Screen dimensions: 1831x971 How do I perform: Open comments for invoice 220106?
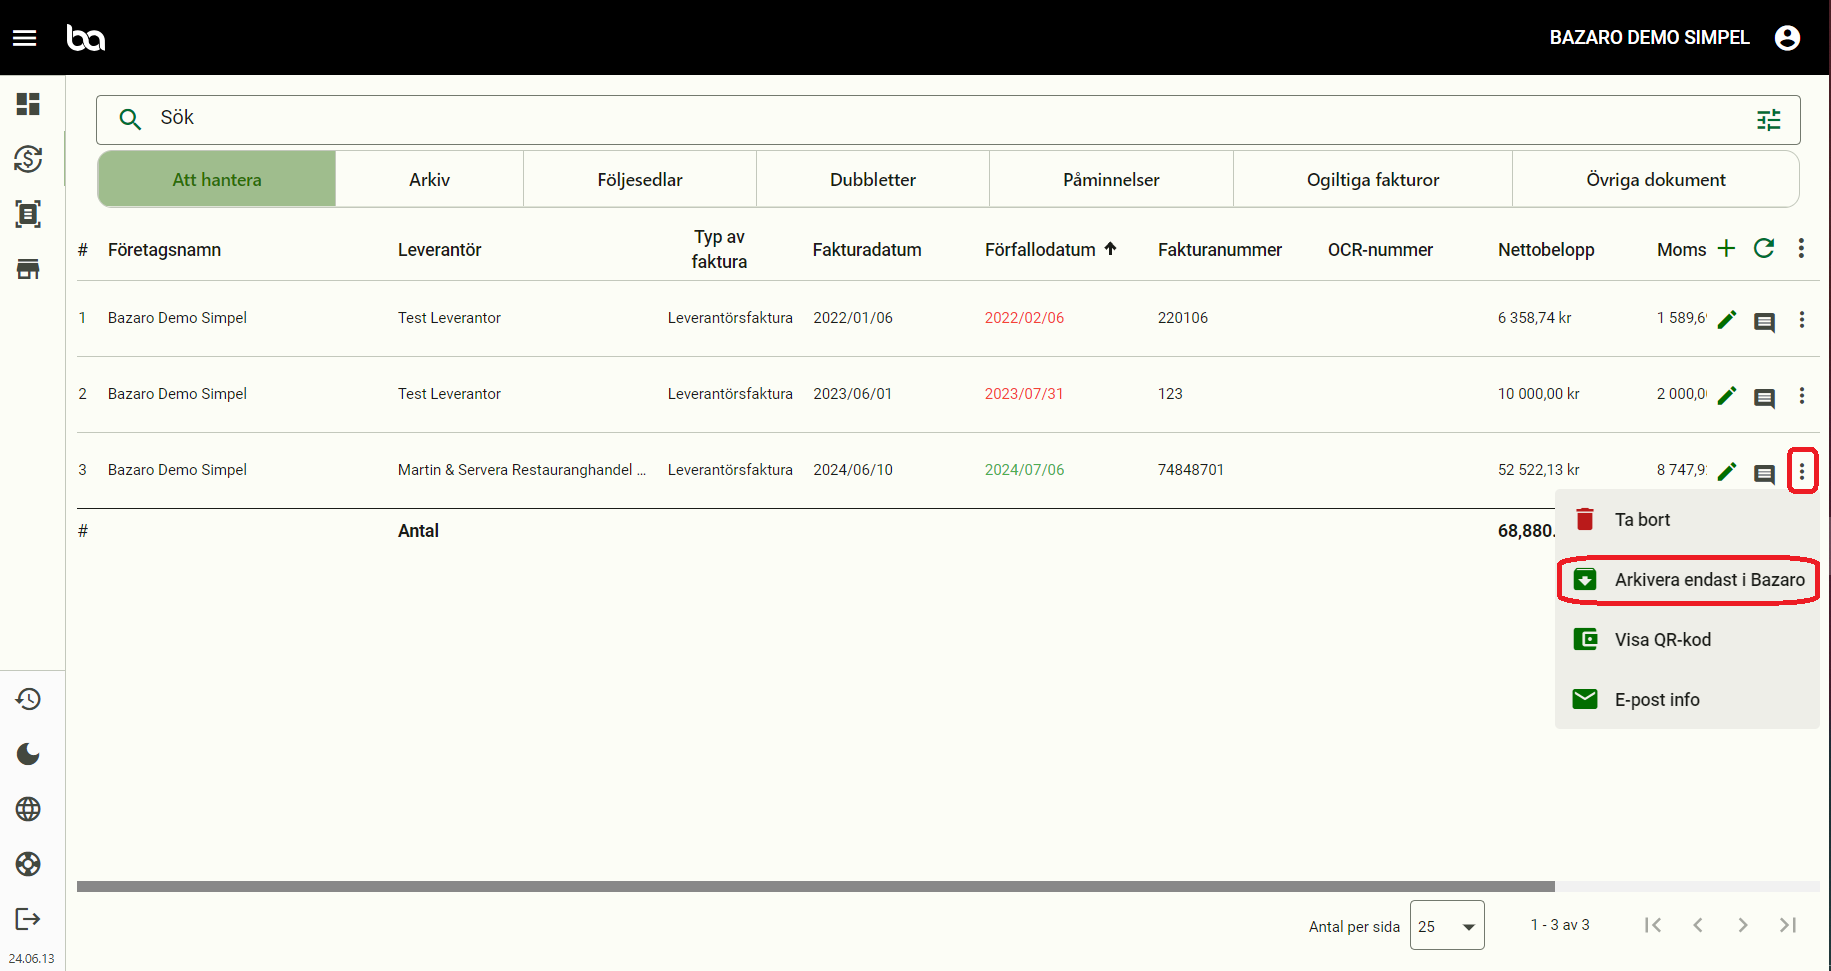[1765, 322]
